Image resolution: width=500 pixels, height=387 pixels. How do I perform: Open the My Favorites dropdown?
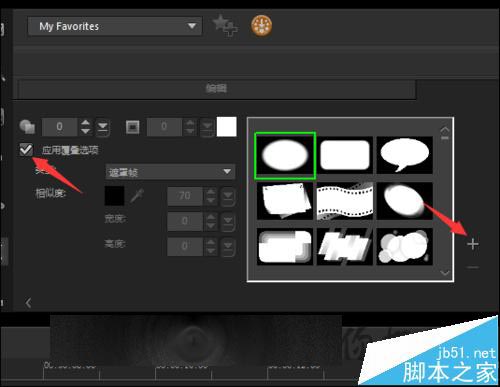tap(115, 26)
